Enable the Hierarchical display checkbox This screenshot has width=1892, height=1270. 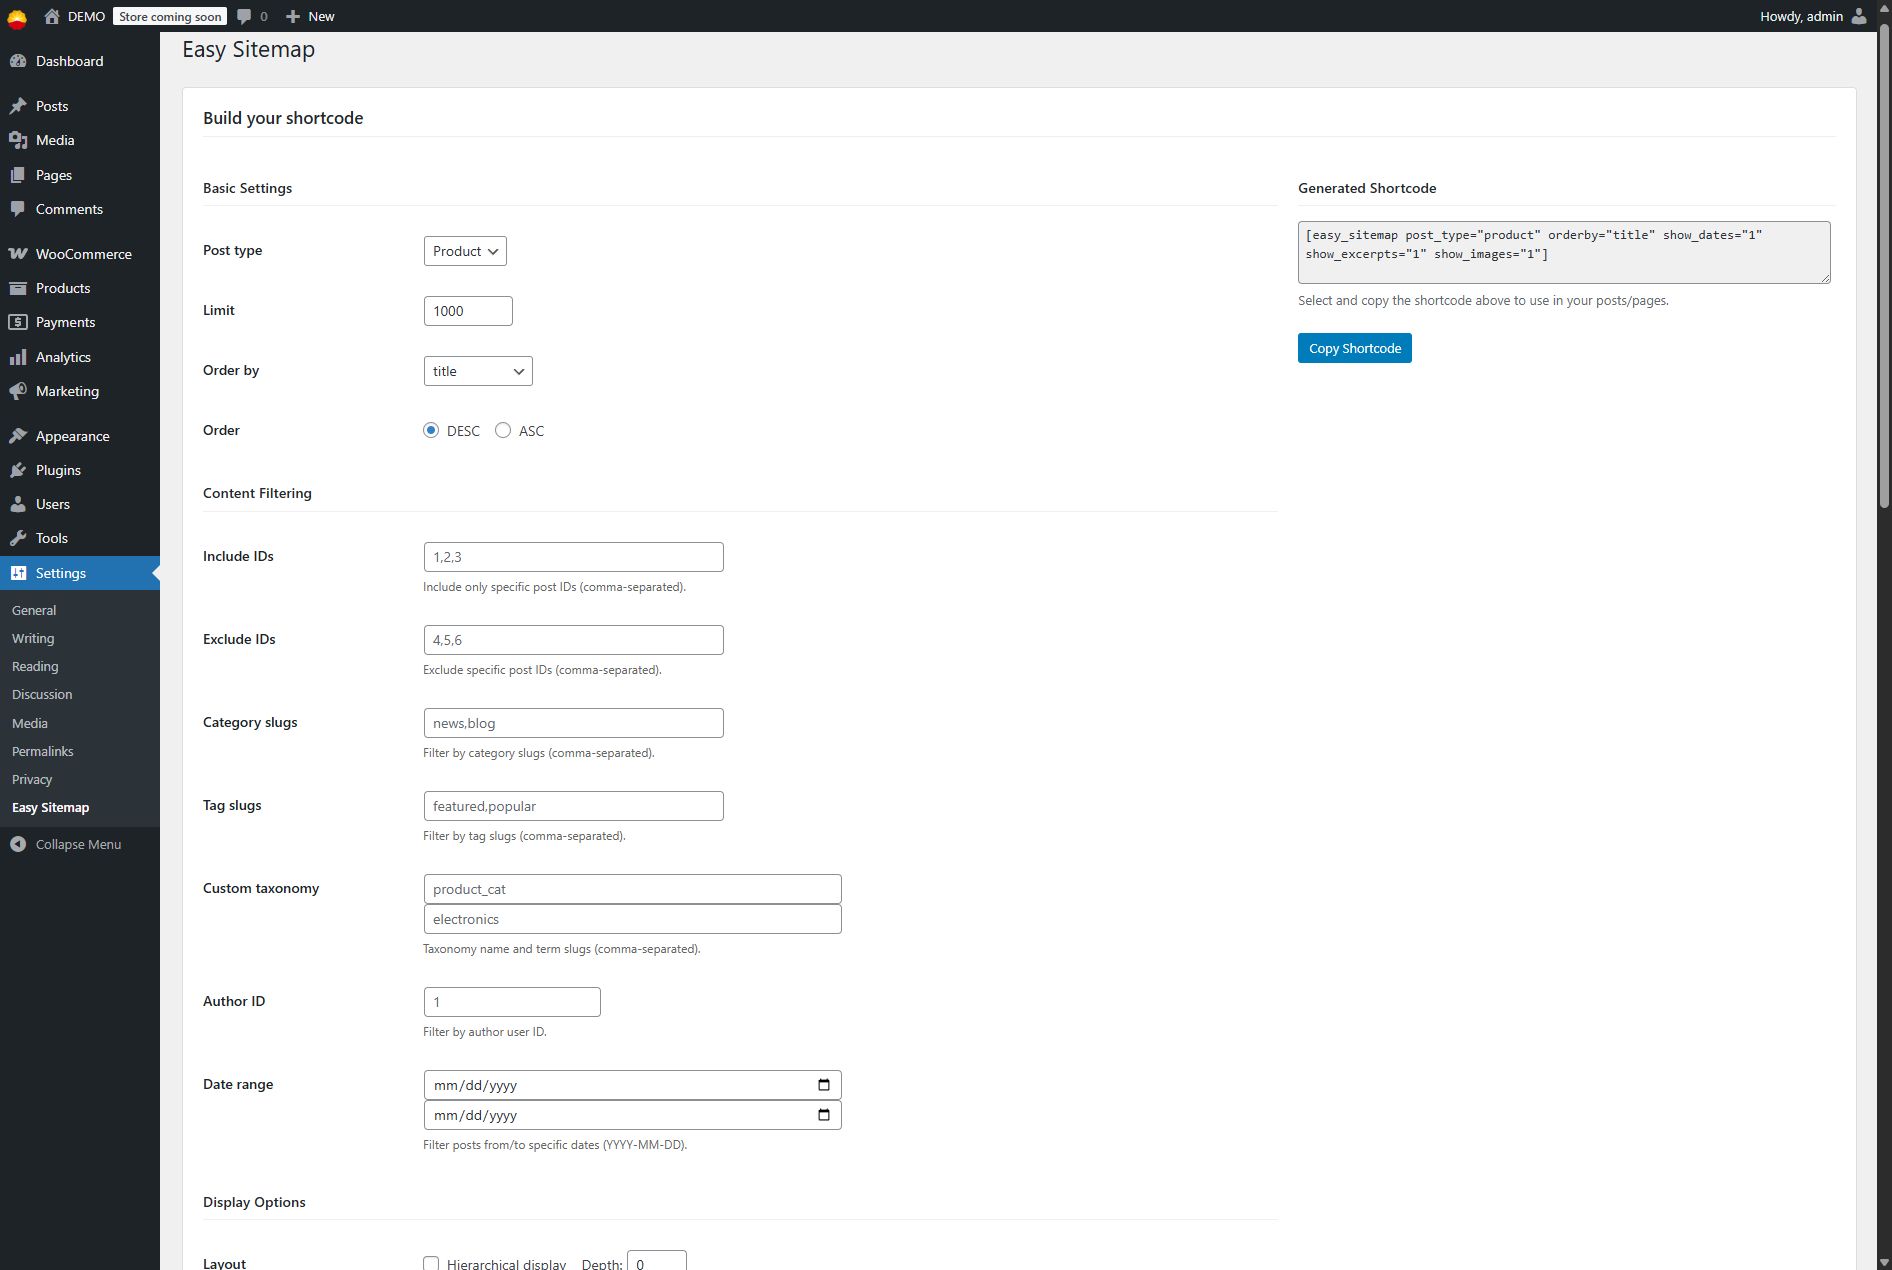pos(431,1264)
